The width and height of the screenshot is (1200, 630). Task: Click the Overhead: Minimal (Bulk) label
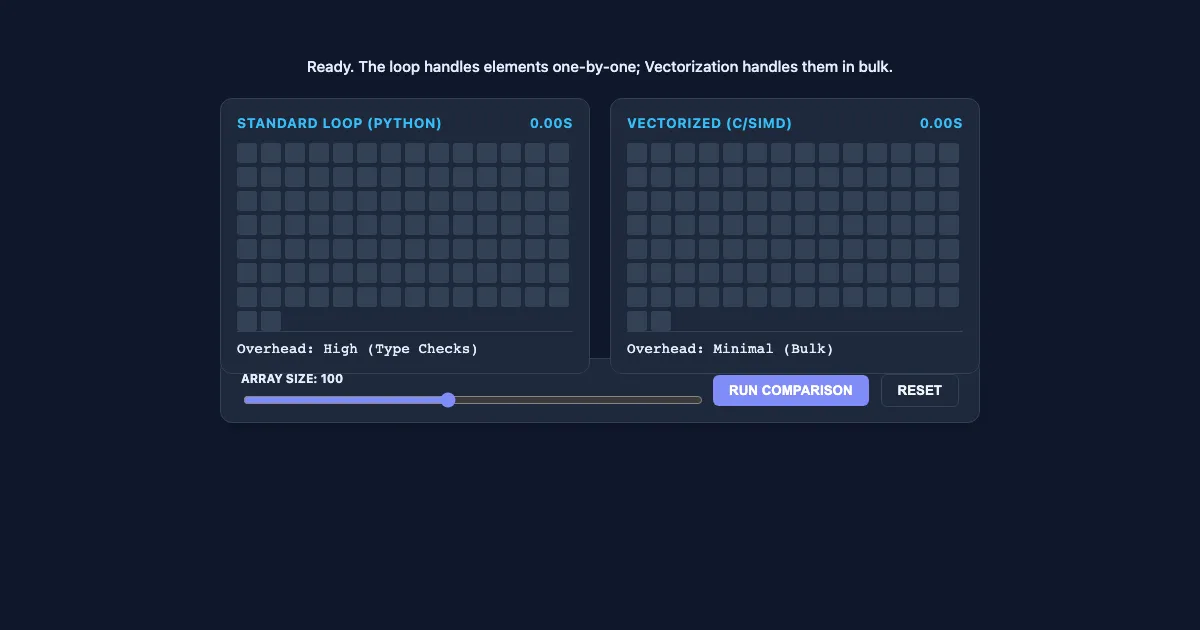[x=730, y=349]
